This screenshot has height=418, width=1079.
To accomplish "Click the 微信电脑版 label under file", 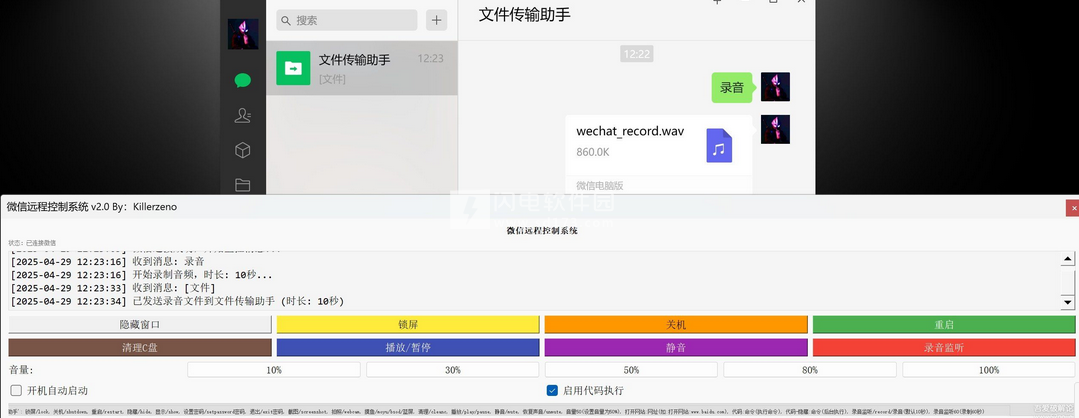I will pyautogui.click(x=599, y=185).
